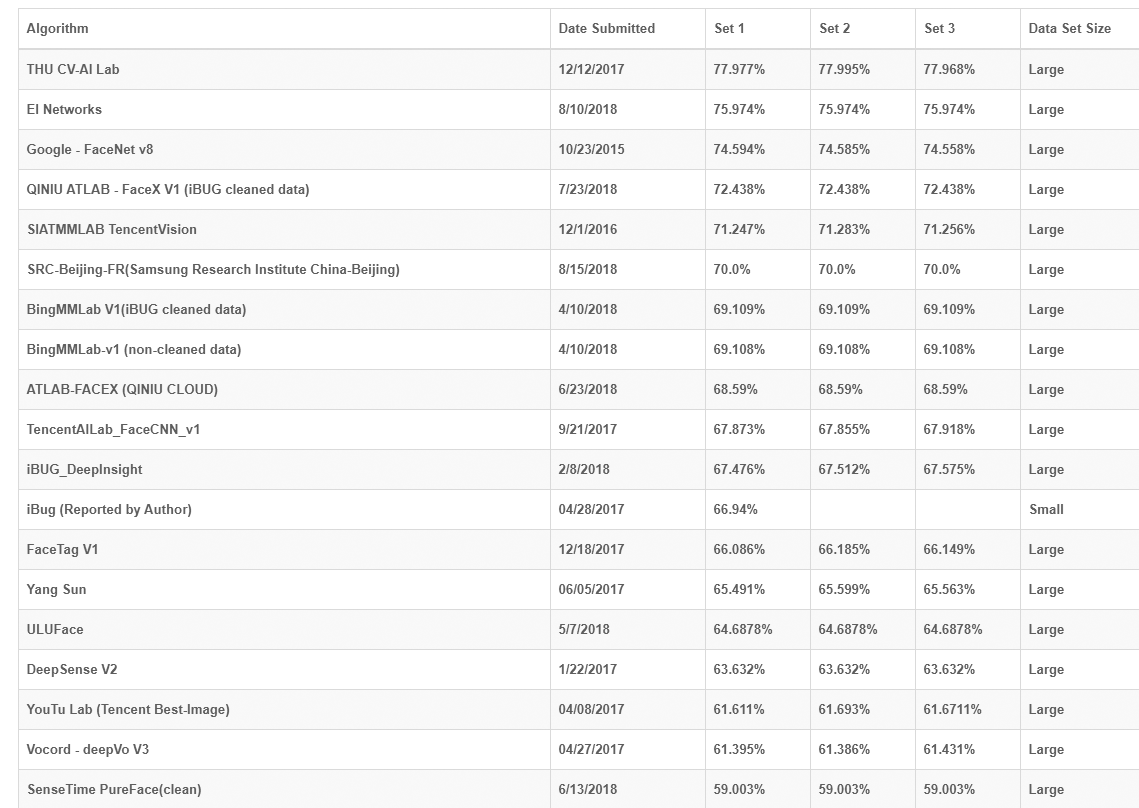Click the Set 3 value 77.968%
This screenshot has height=808, width=1139.
click(949, 69)
